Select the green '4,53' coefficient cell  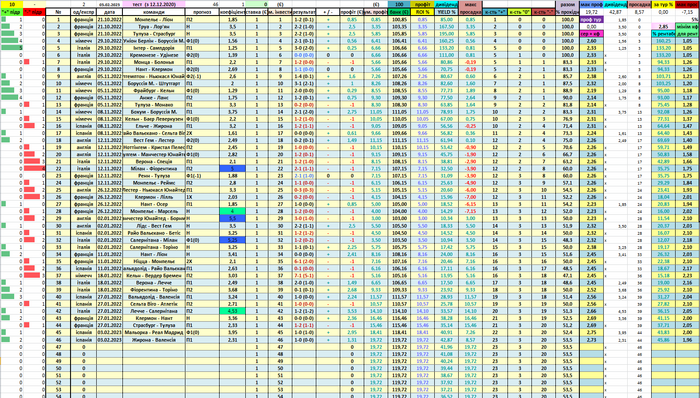tap(233, 311)
